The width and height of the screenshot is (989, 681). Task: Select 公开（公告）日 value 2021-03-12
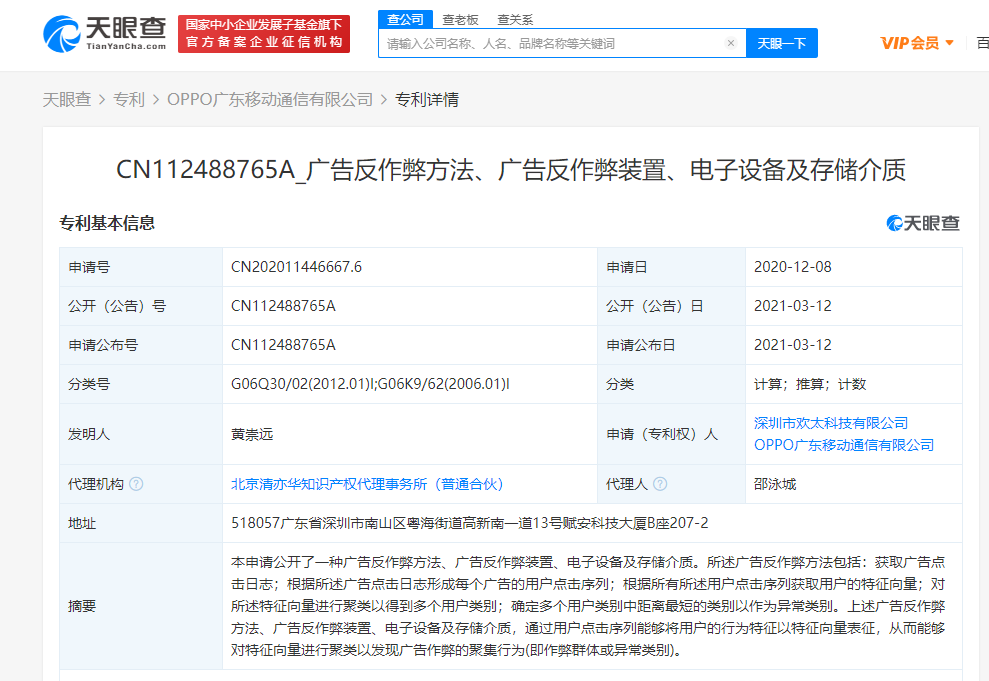(793, 306)
